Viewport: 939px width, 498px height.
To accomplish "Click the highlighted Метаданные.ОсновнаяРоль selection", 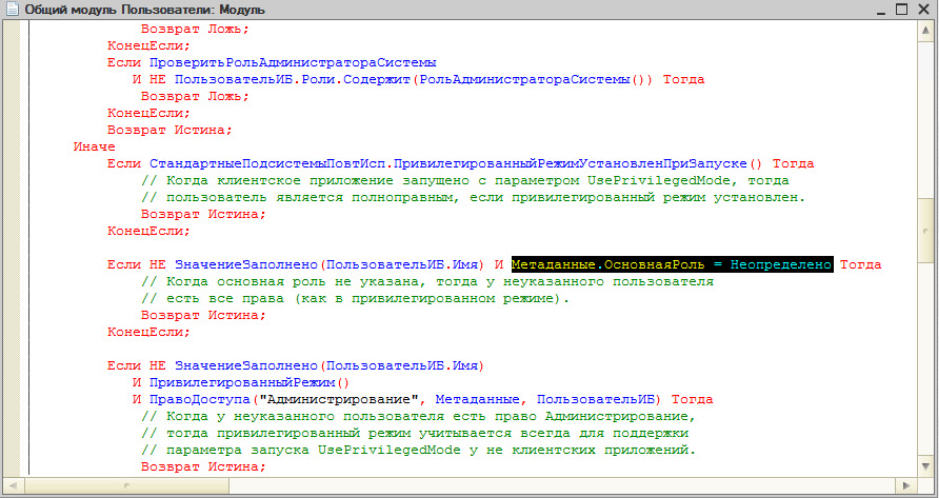I will pyautogui.click(x=671, y=265).
